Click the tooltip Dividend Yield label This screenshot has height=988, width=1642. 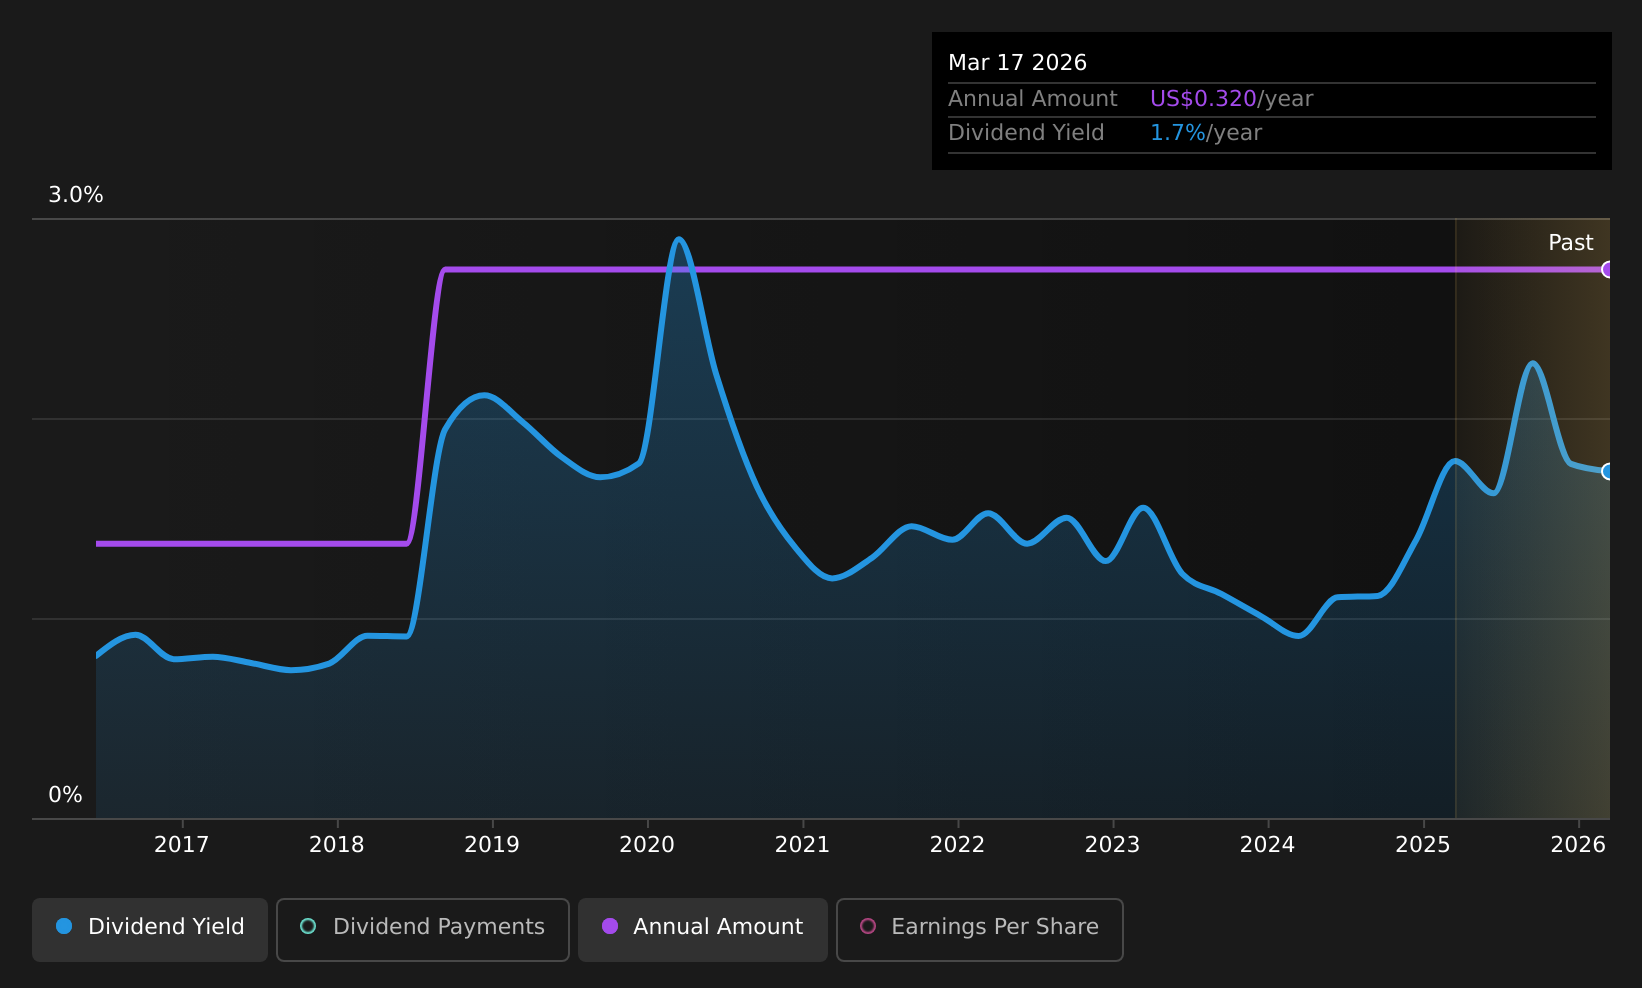(x=1026, y=133)
